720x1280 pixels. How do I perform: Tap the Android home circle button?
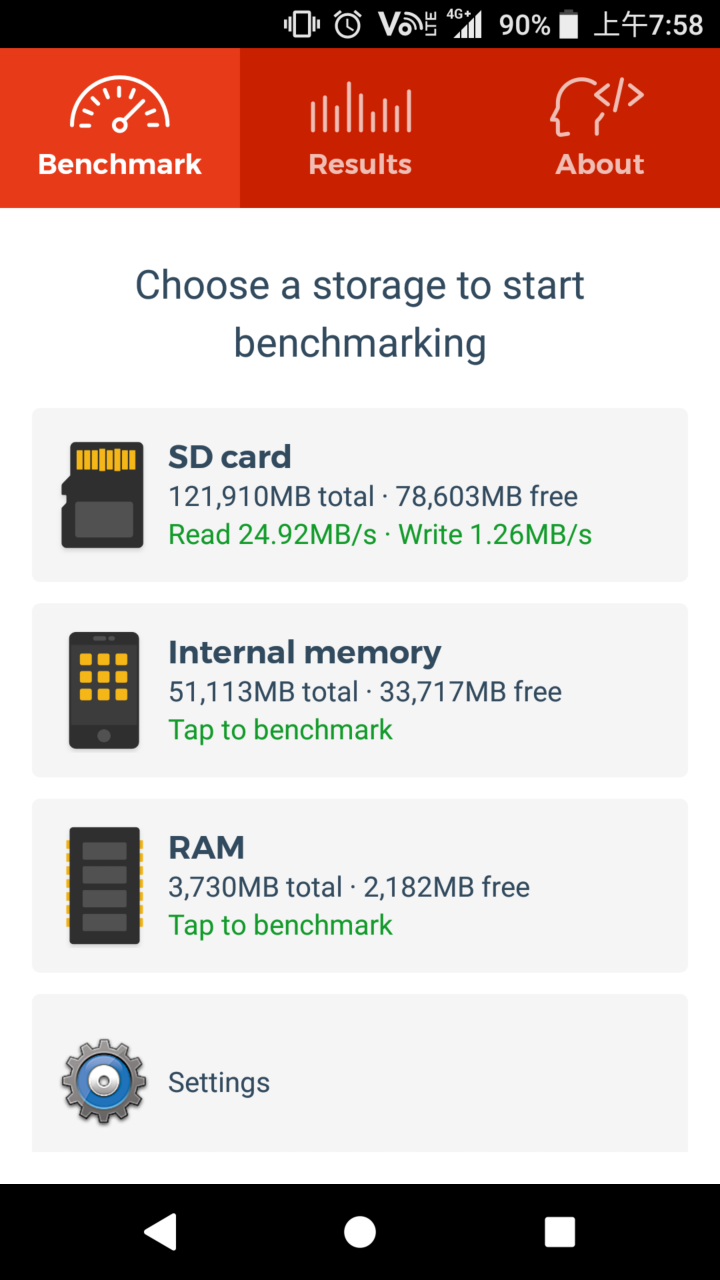[360, 1232]
